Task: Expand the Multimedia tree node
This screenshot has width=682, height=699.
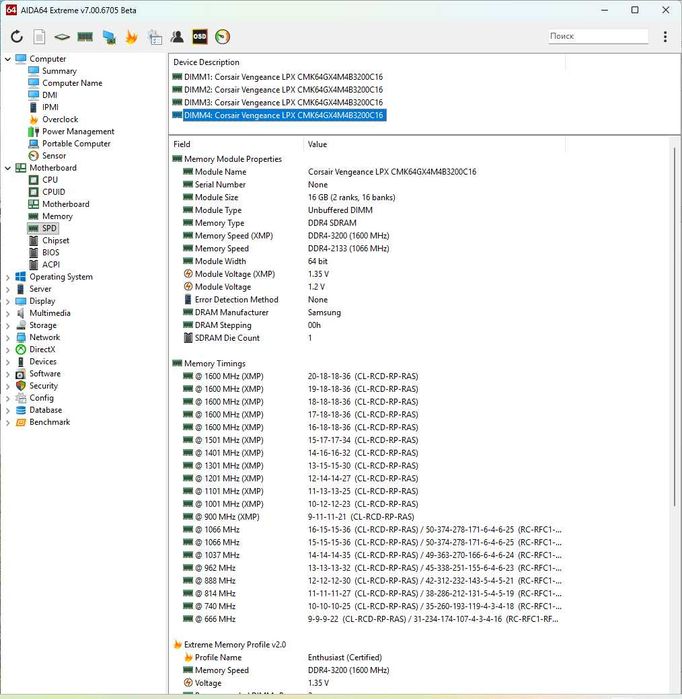Action: click(x=8, y=313)
